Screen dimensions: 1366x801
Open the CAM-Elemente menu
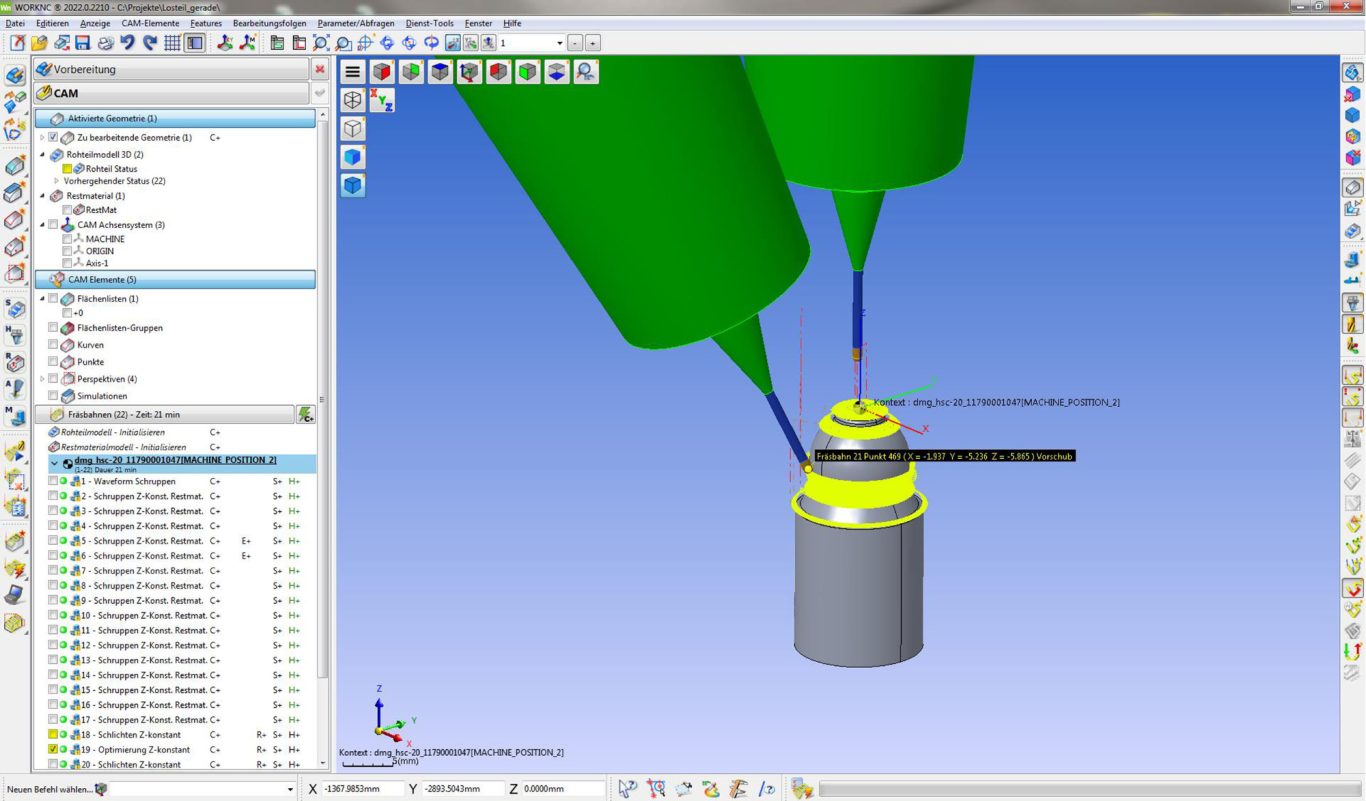[150, 23]
